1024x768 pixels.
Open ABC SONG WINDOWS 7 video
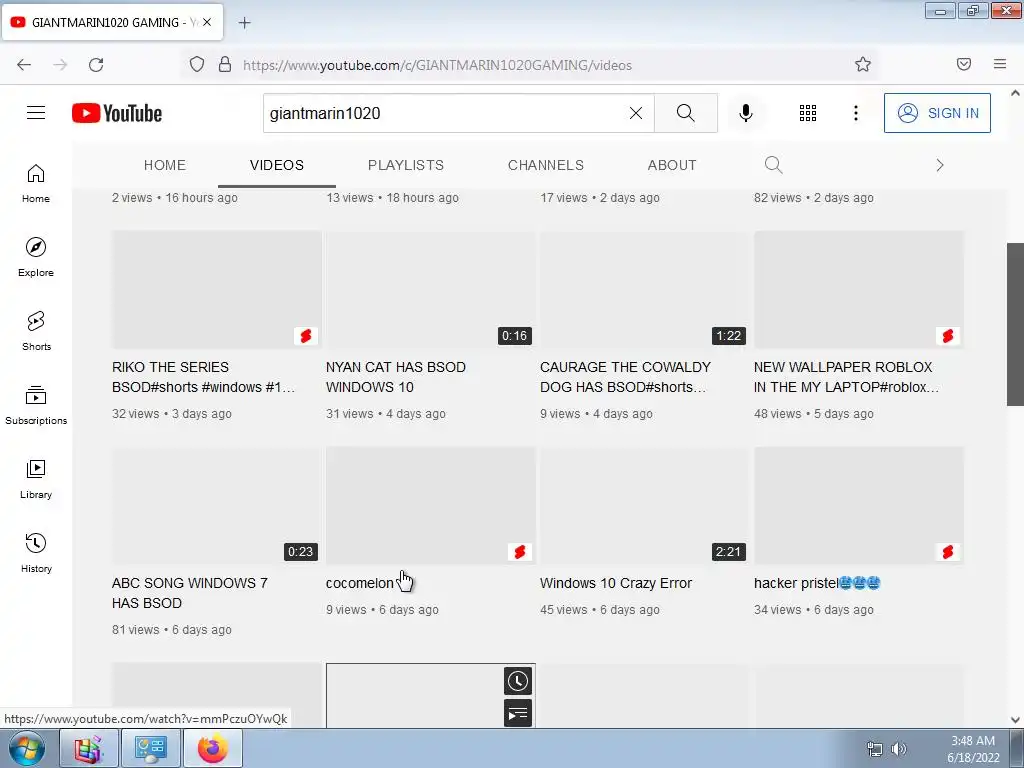coord(189,593)
